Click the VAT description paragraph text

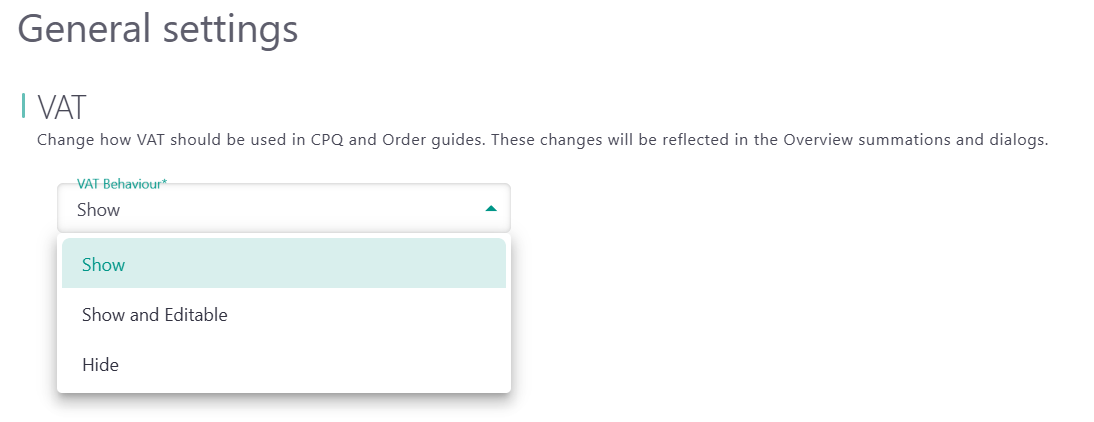pos(542,140)
